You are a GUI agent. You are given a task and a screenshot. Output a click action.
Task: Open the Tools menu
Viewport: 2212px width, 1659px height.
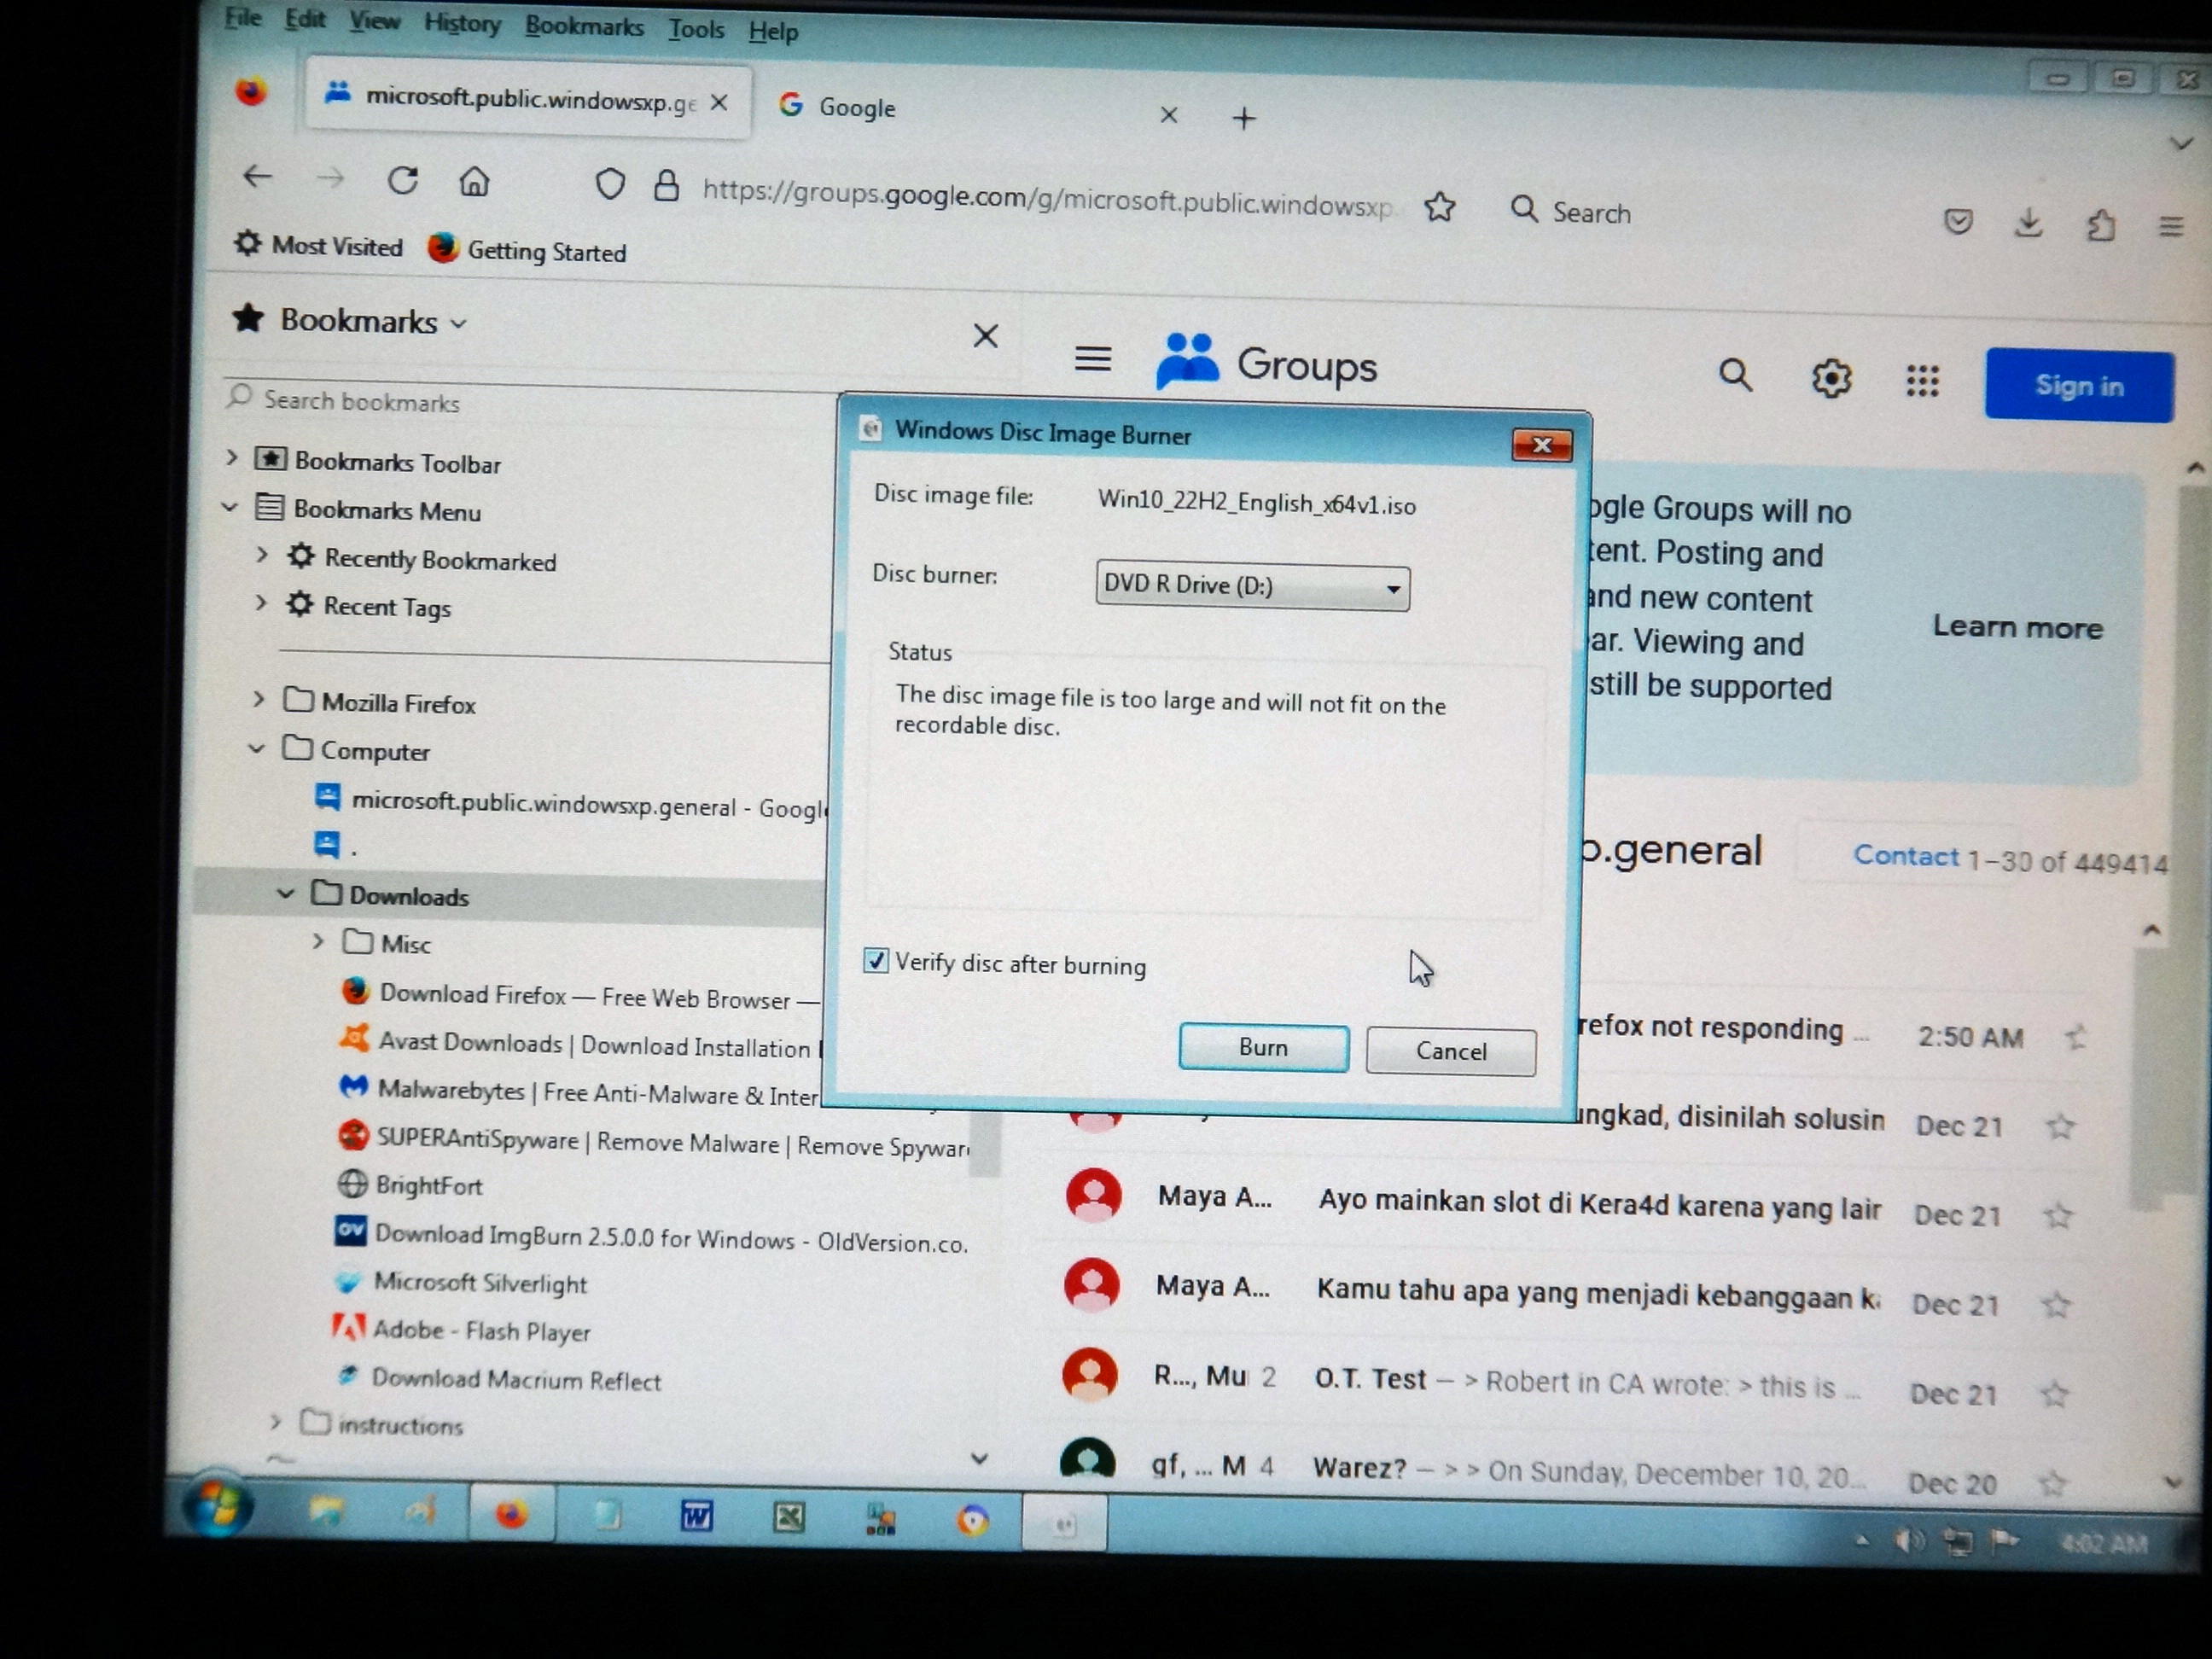pyautogui.click(x=696, y=29)
